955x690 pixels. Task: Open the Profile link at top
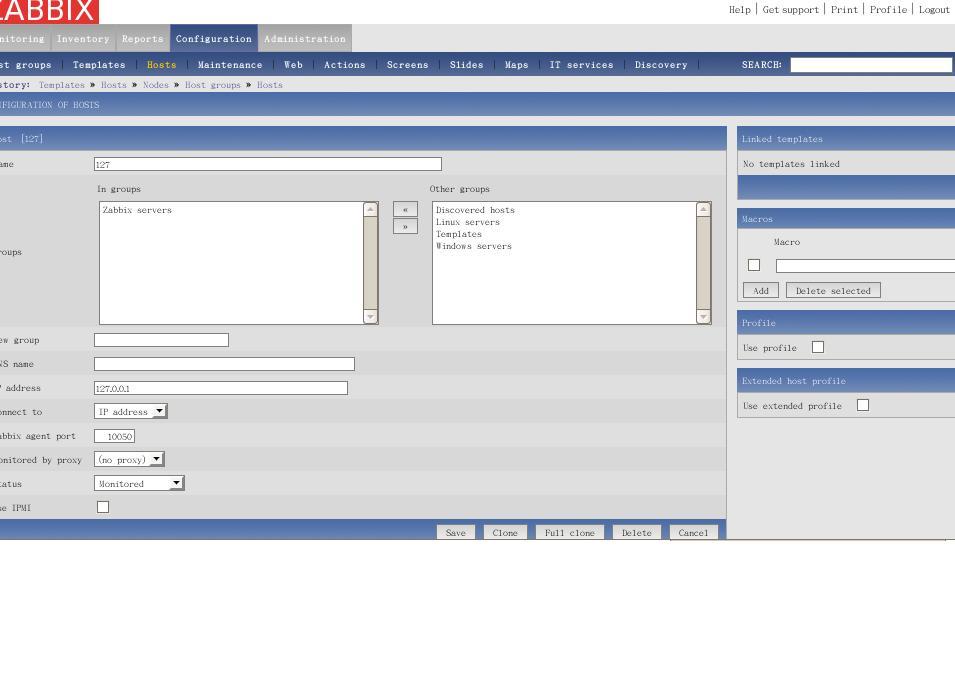(888, 9)
